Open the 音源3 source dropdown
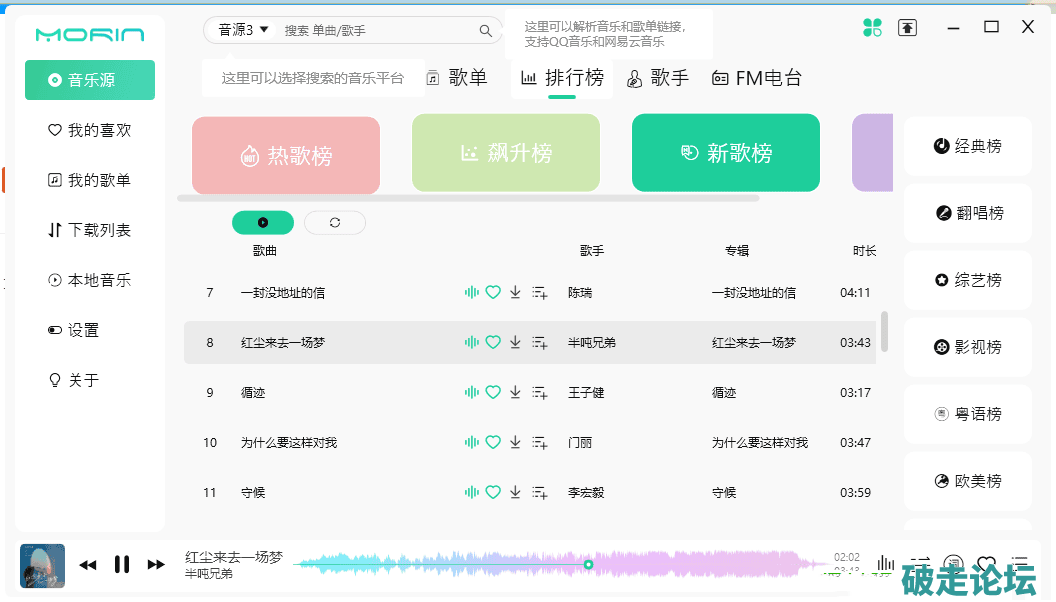Screen dimensions: 1056x602 click(x=244, y=31)
